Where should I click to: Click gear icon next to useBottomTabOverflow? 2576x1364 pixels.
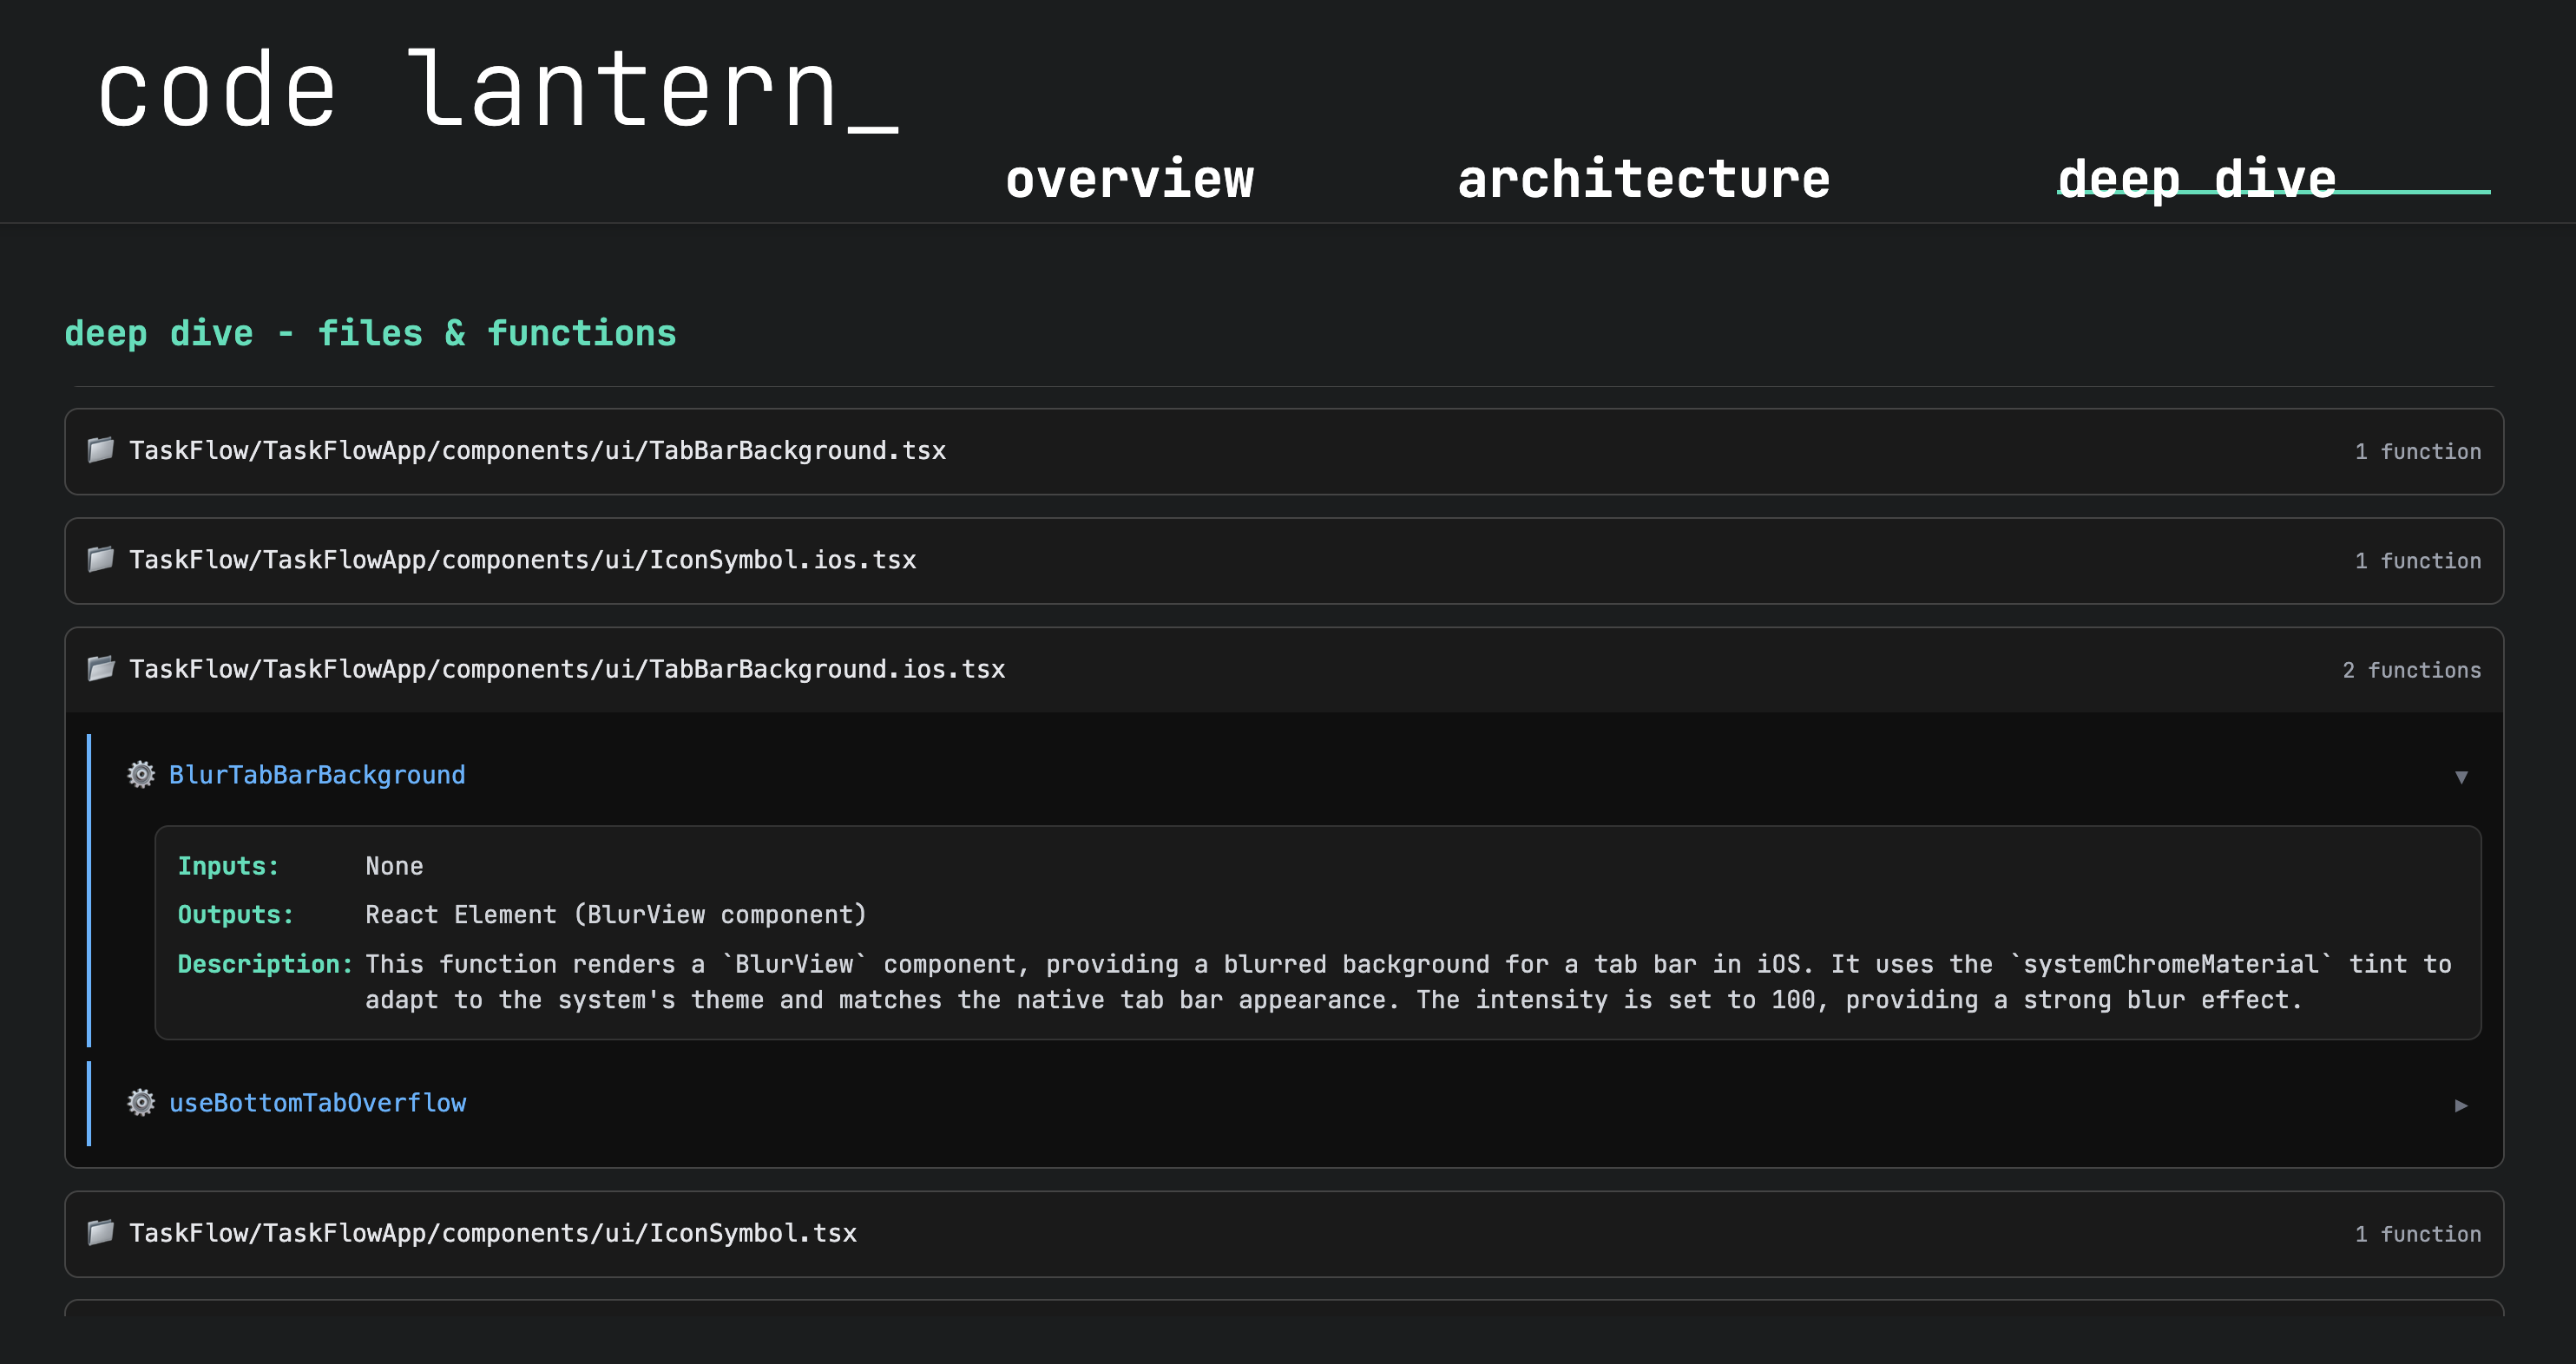tap(141, 1102)
